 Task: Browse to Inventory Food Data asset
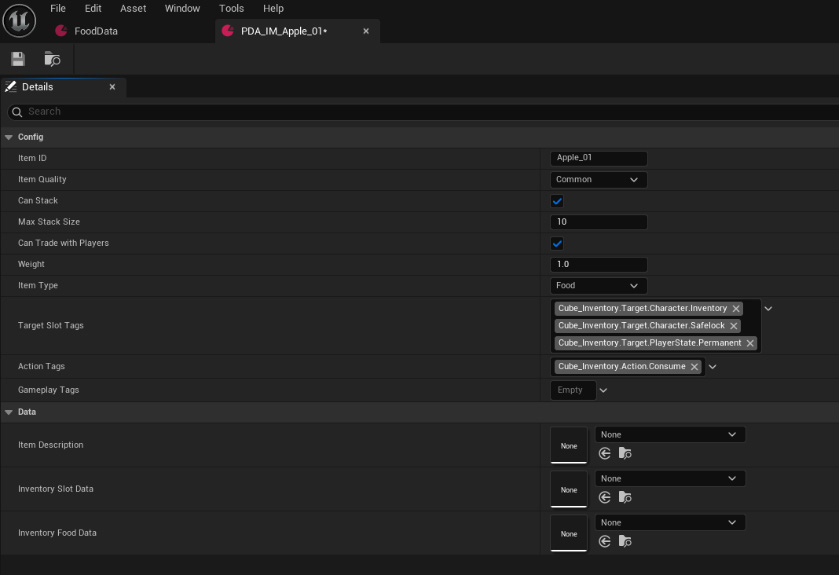[x=625, y=541]
